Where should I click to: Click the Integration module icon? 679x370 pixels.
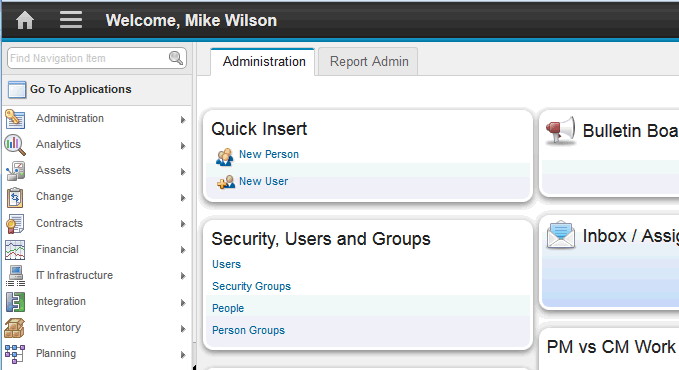[15, 302]
